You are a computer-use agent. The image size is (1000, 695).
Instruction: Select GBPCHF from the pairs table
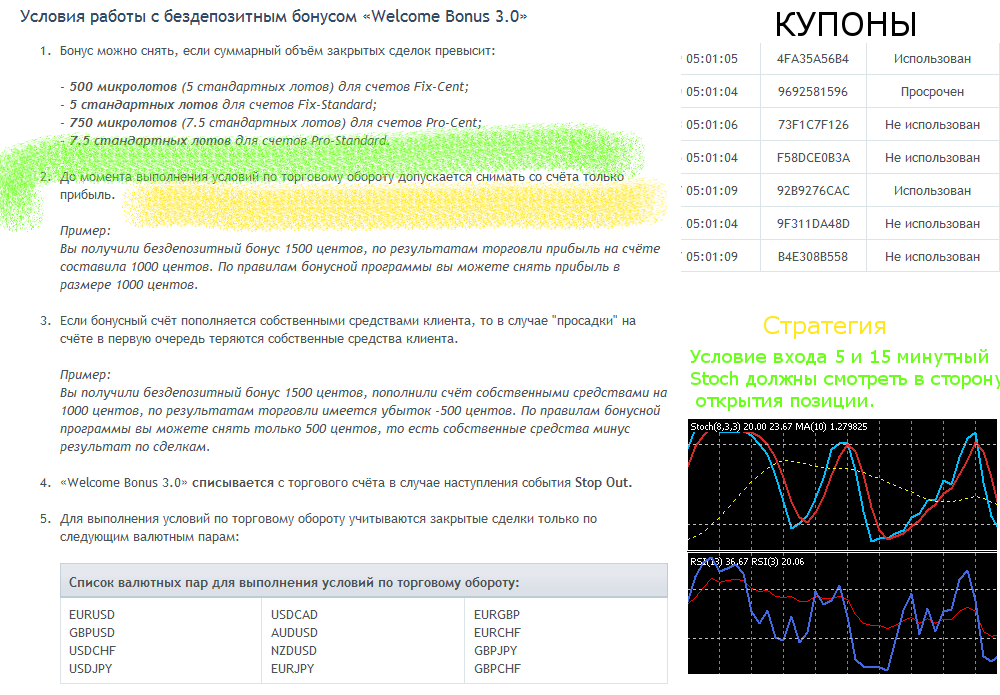click(x=497, y=669)
